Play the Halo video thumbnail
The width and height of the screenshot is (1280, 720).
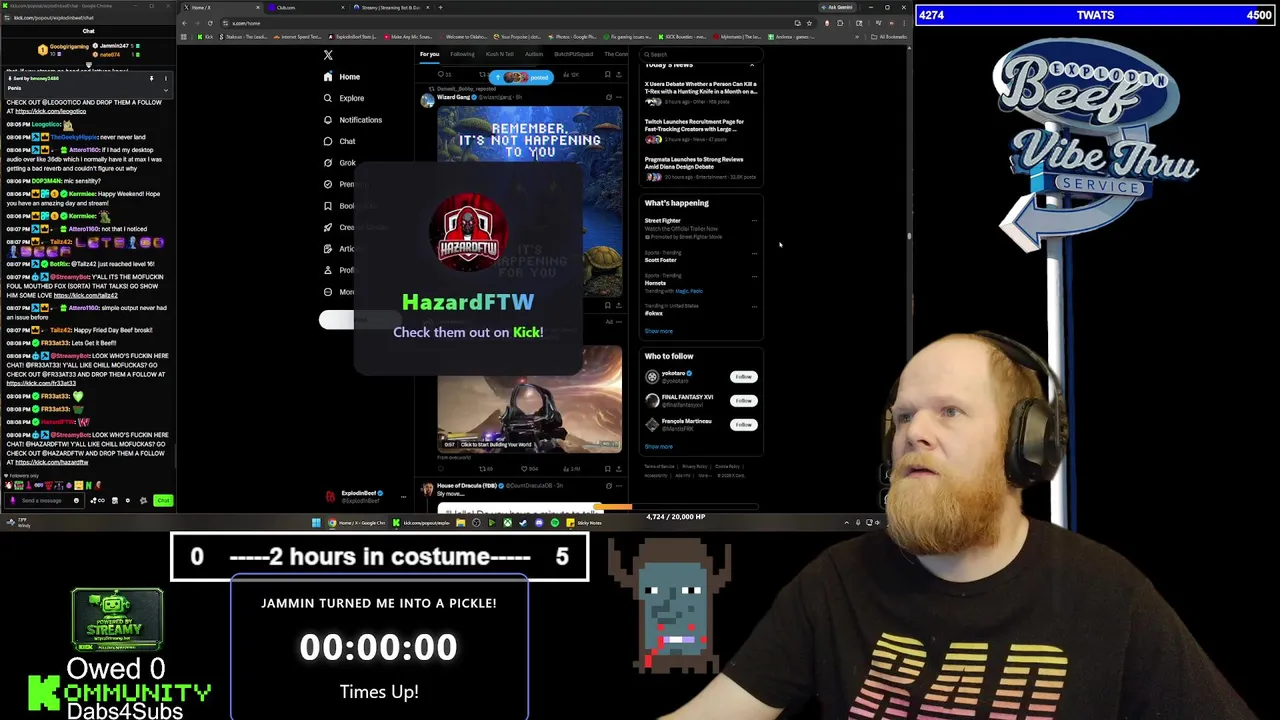(x=529, y=398)
